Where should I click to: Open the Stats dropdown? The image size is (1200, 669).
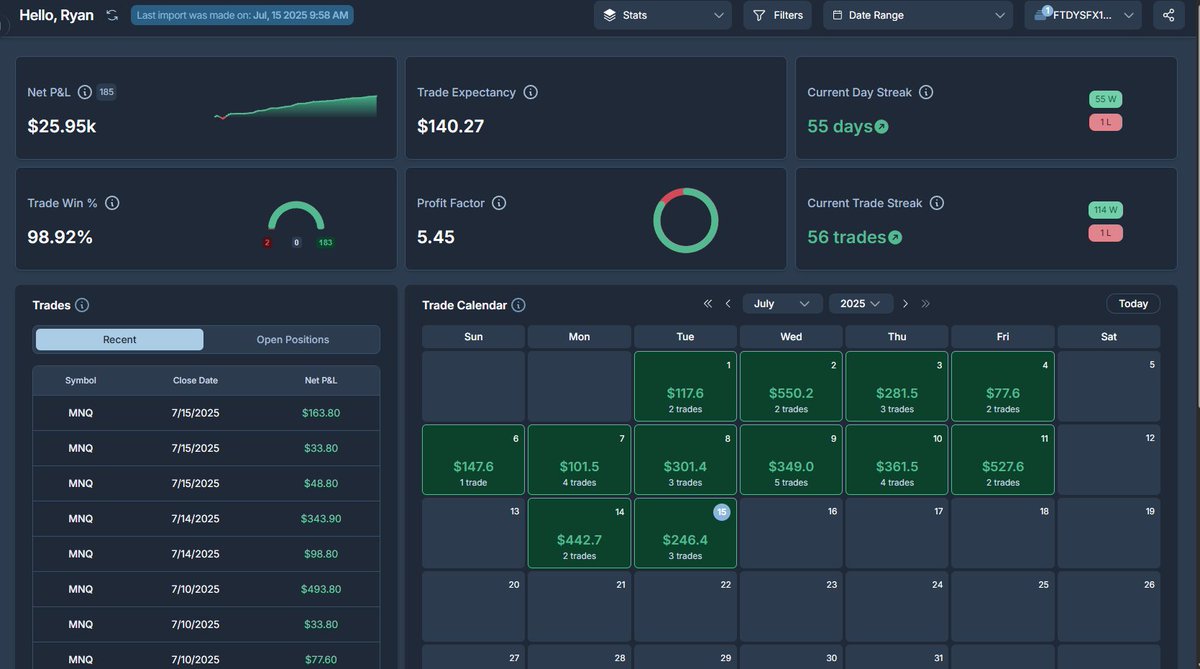[663, 15]
